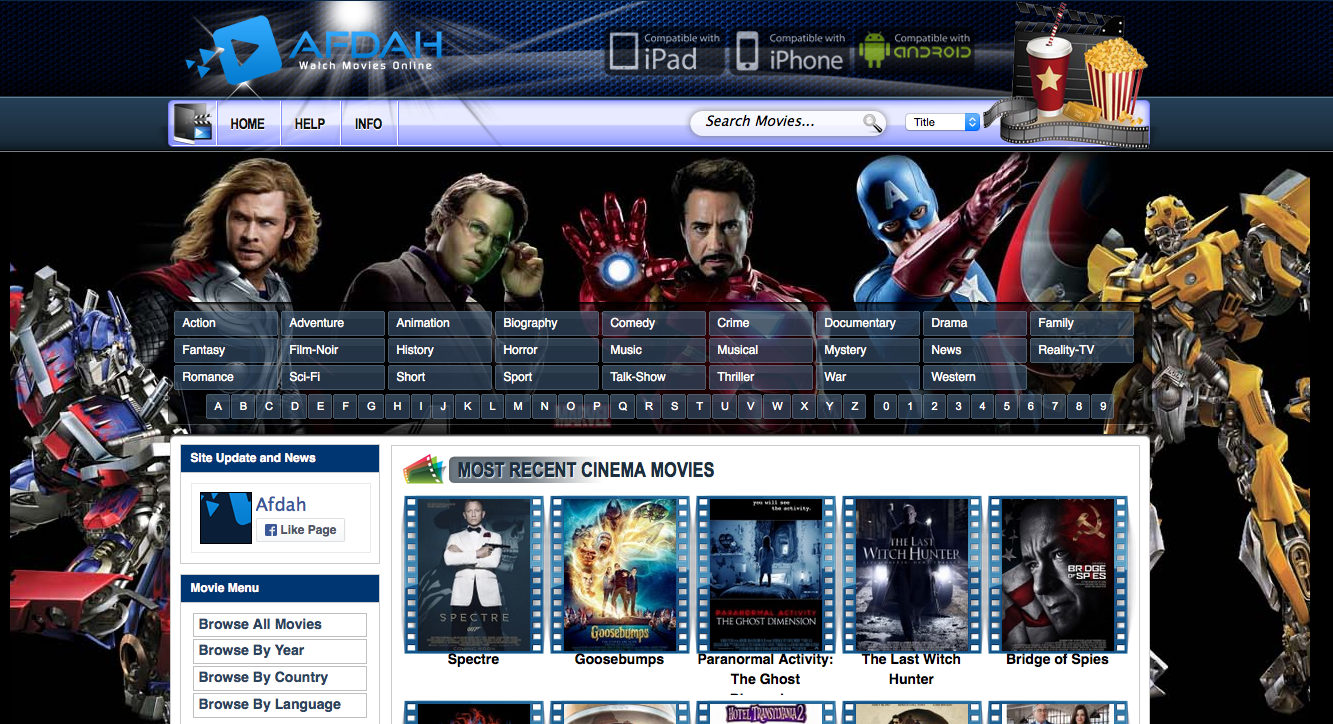Click the Android compatibility icon
Image resolution: width=1333 pixels, height=724 pixels.
click(916, 50)
